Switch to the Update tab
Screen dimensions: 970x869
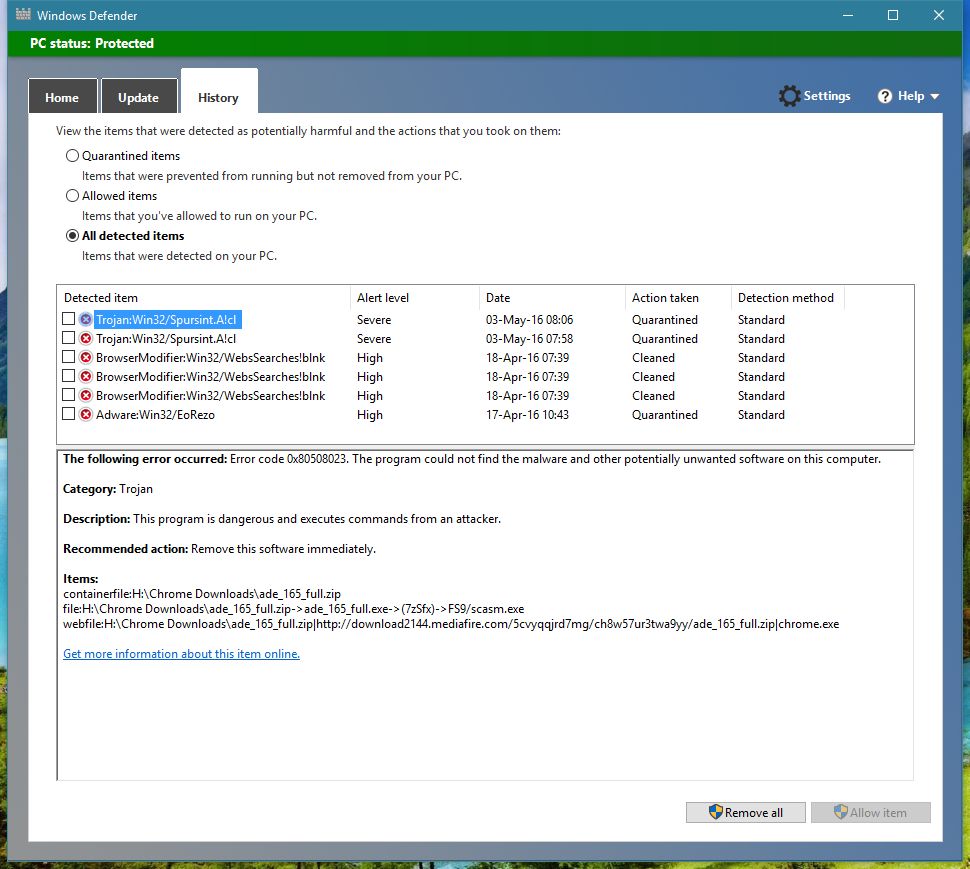coord(139,96)
